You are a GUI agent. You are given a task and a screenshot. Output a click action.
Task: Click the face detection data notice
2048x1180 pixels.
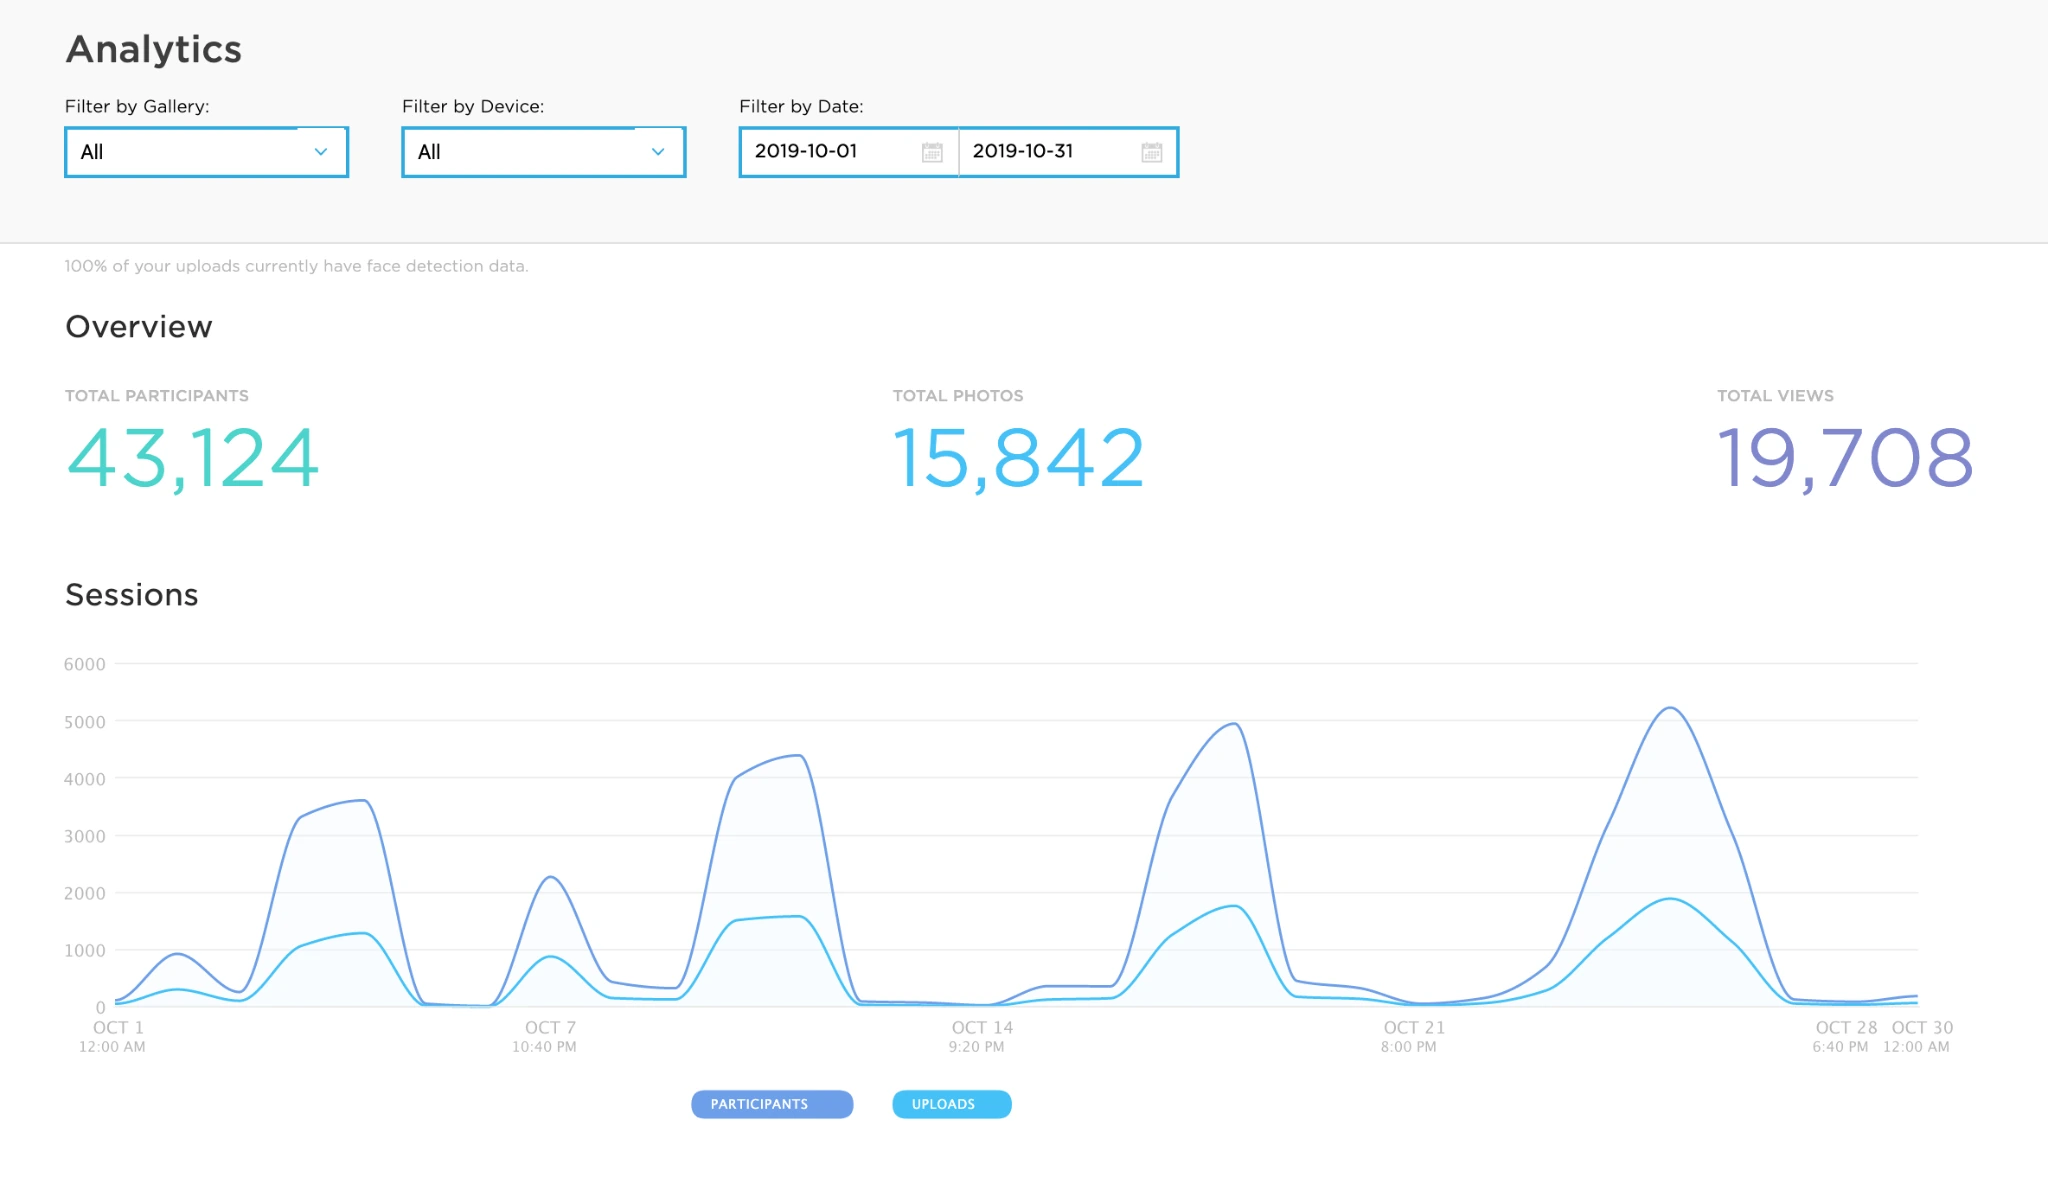(x=296, y=266)
